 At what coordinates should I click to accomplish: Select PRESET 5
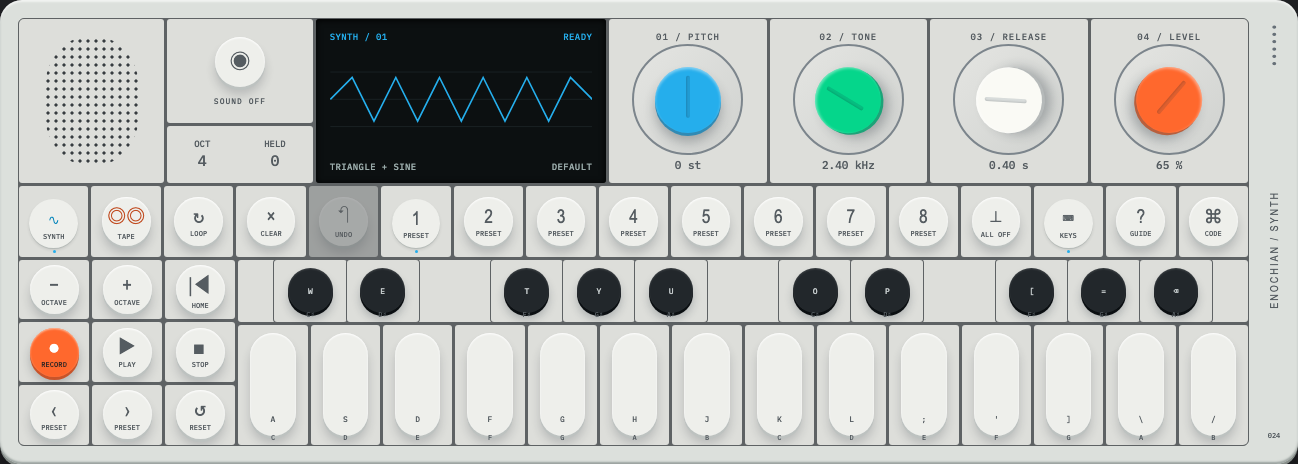tap(706, 222)
